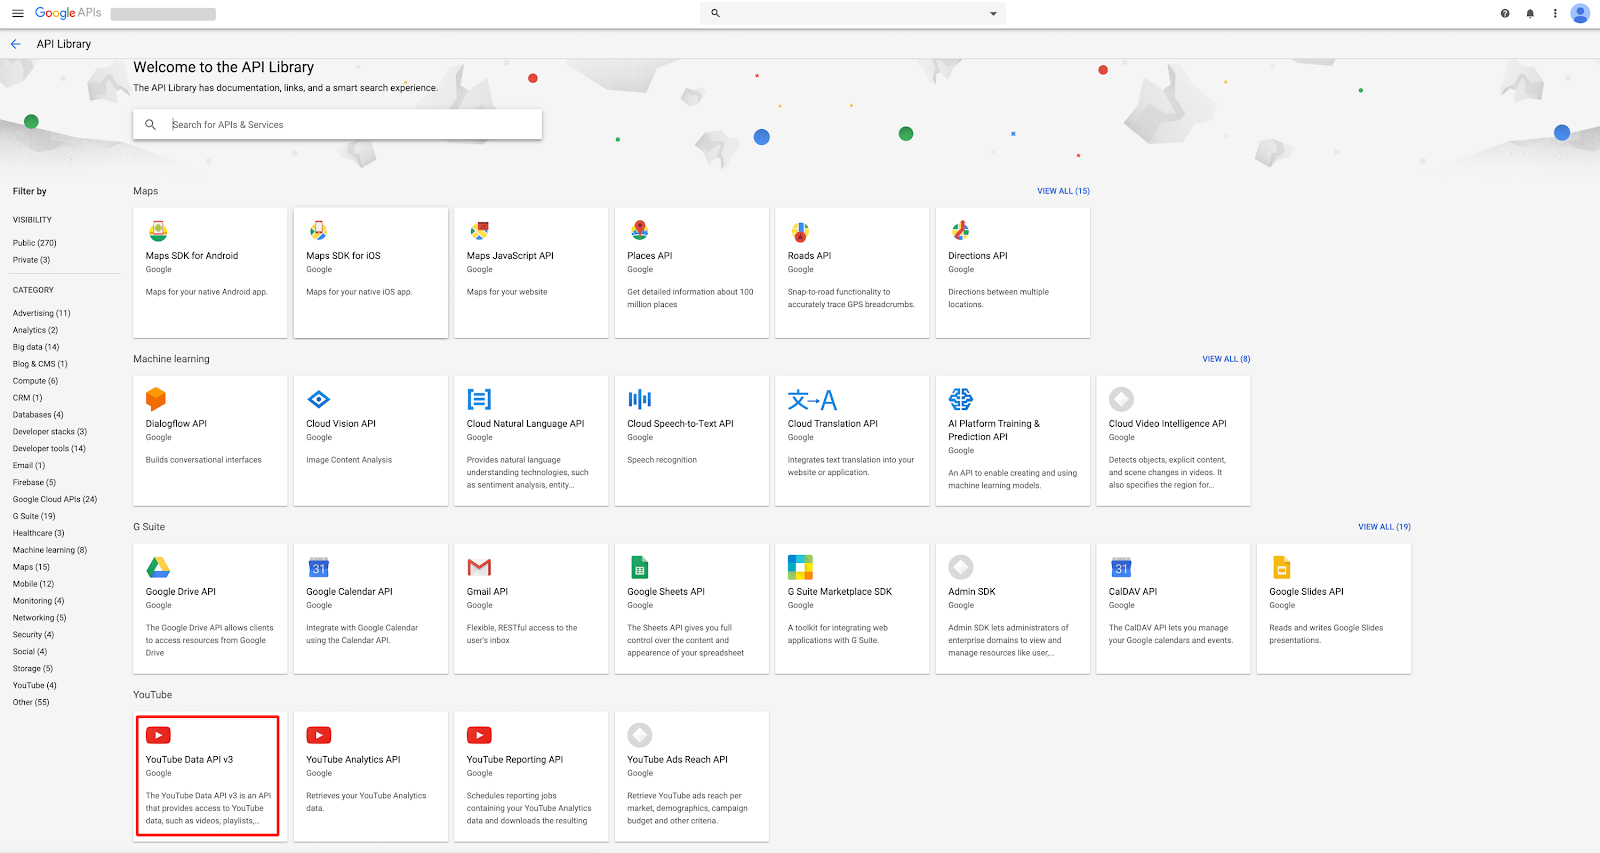1600x853 pixels.
Task: Open the user account avatar
Action: 1580,13
